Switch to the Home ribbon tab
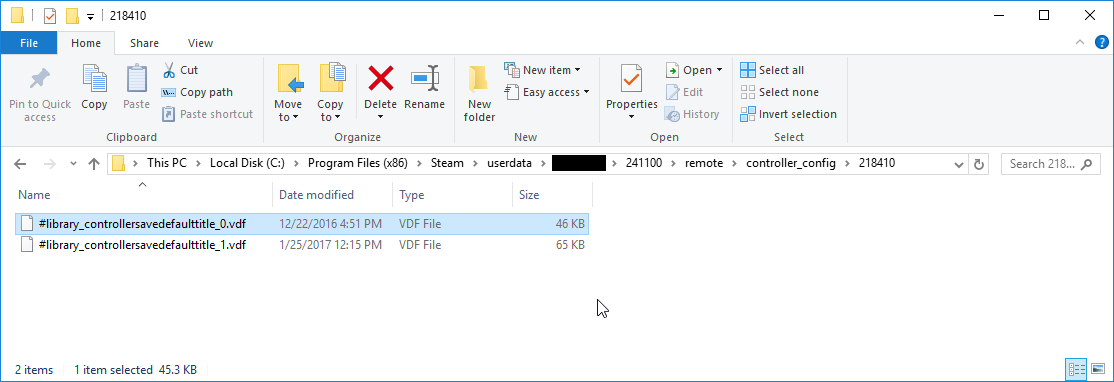This screenshot has width=1114, height=382. click(86, 43)
